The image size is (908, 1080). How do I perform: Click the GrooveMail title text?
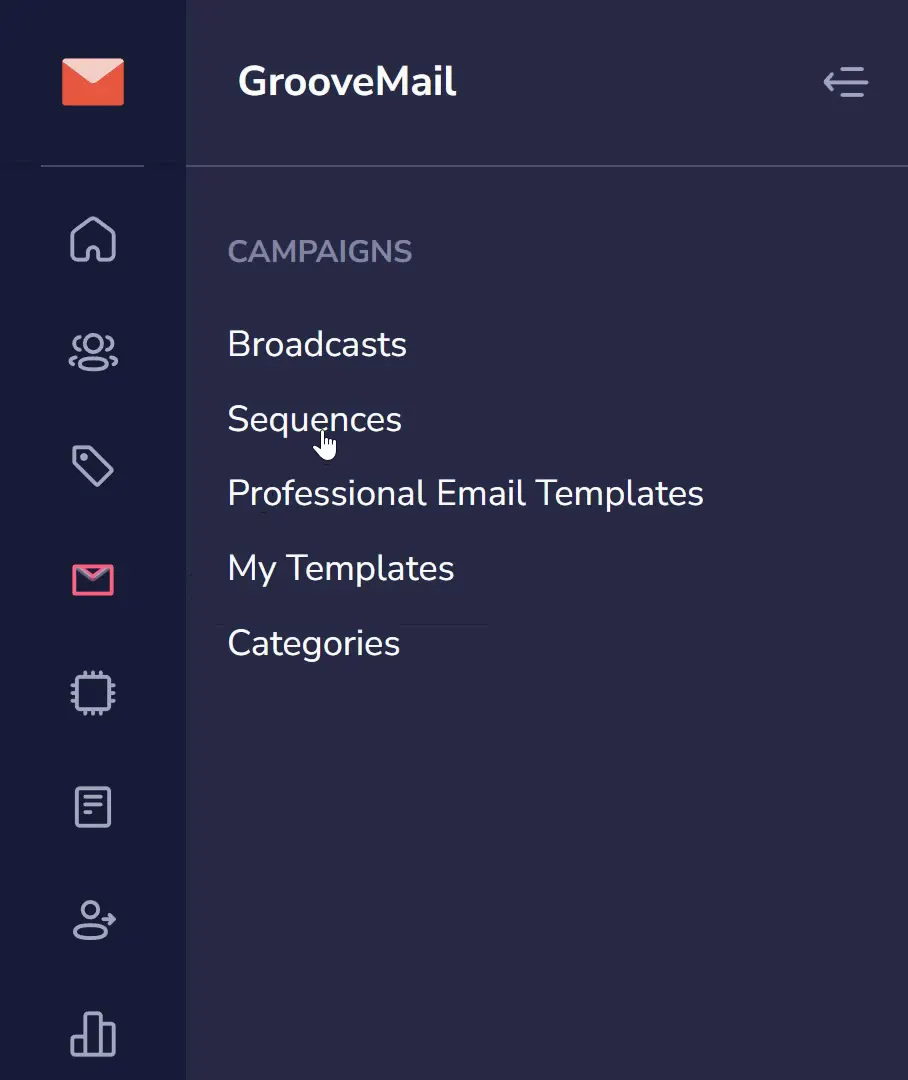tap(347, 81)
